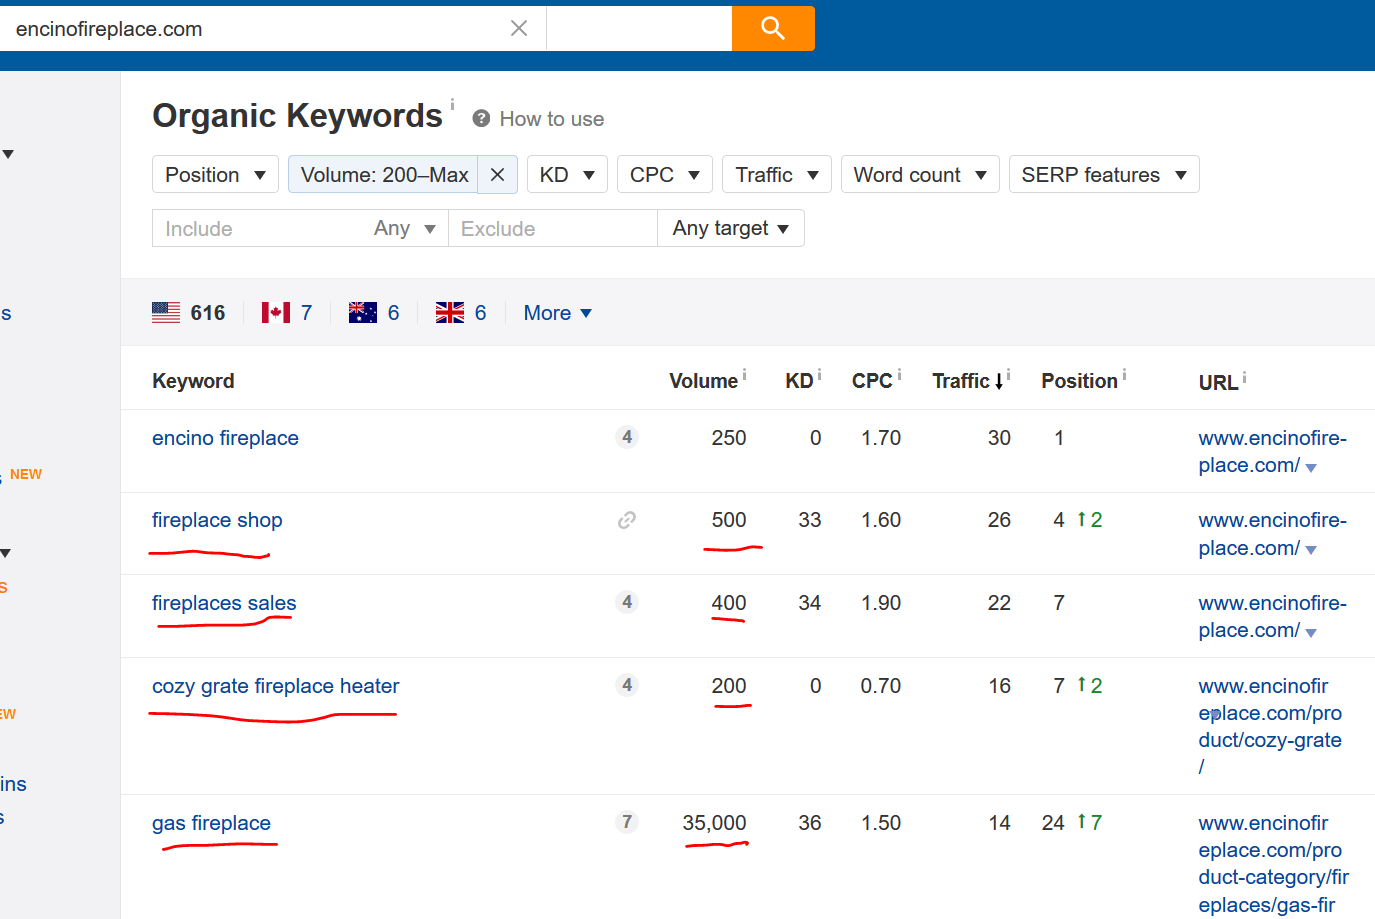Click SERP features badge for encino fireplace
The height and width of the screenshot is (919, 1375).
627,437
